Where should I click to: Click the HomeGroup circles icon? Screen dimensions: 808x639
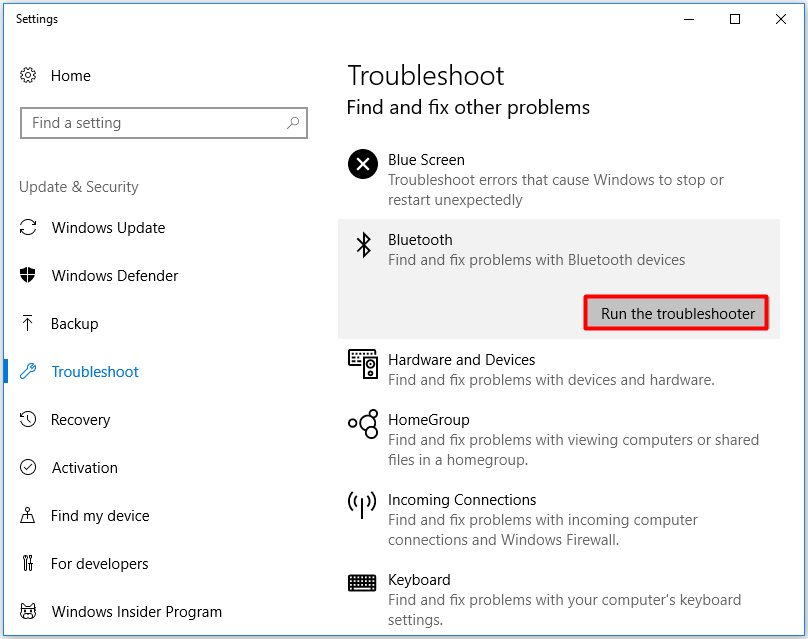tap(363, 424)
